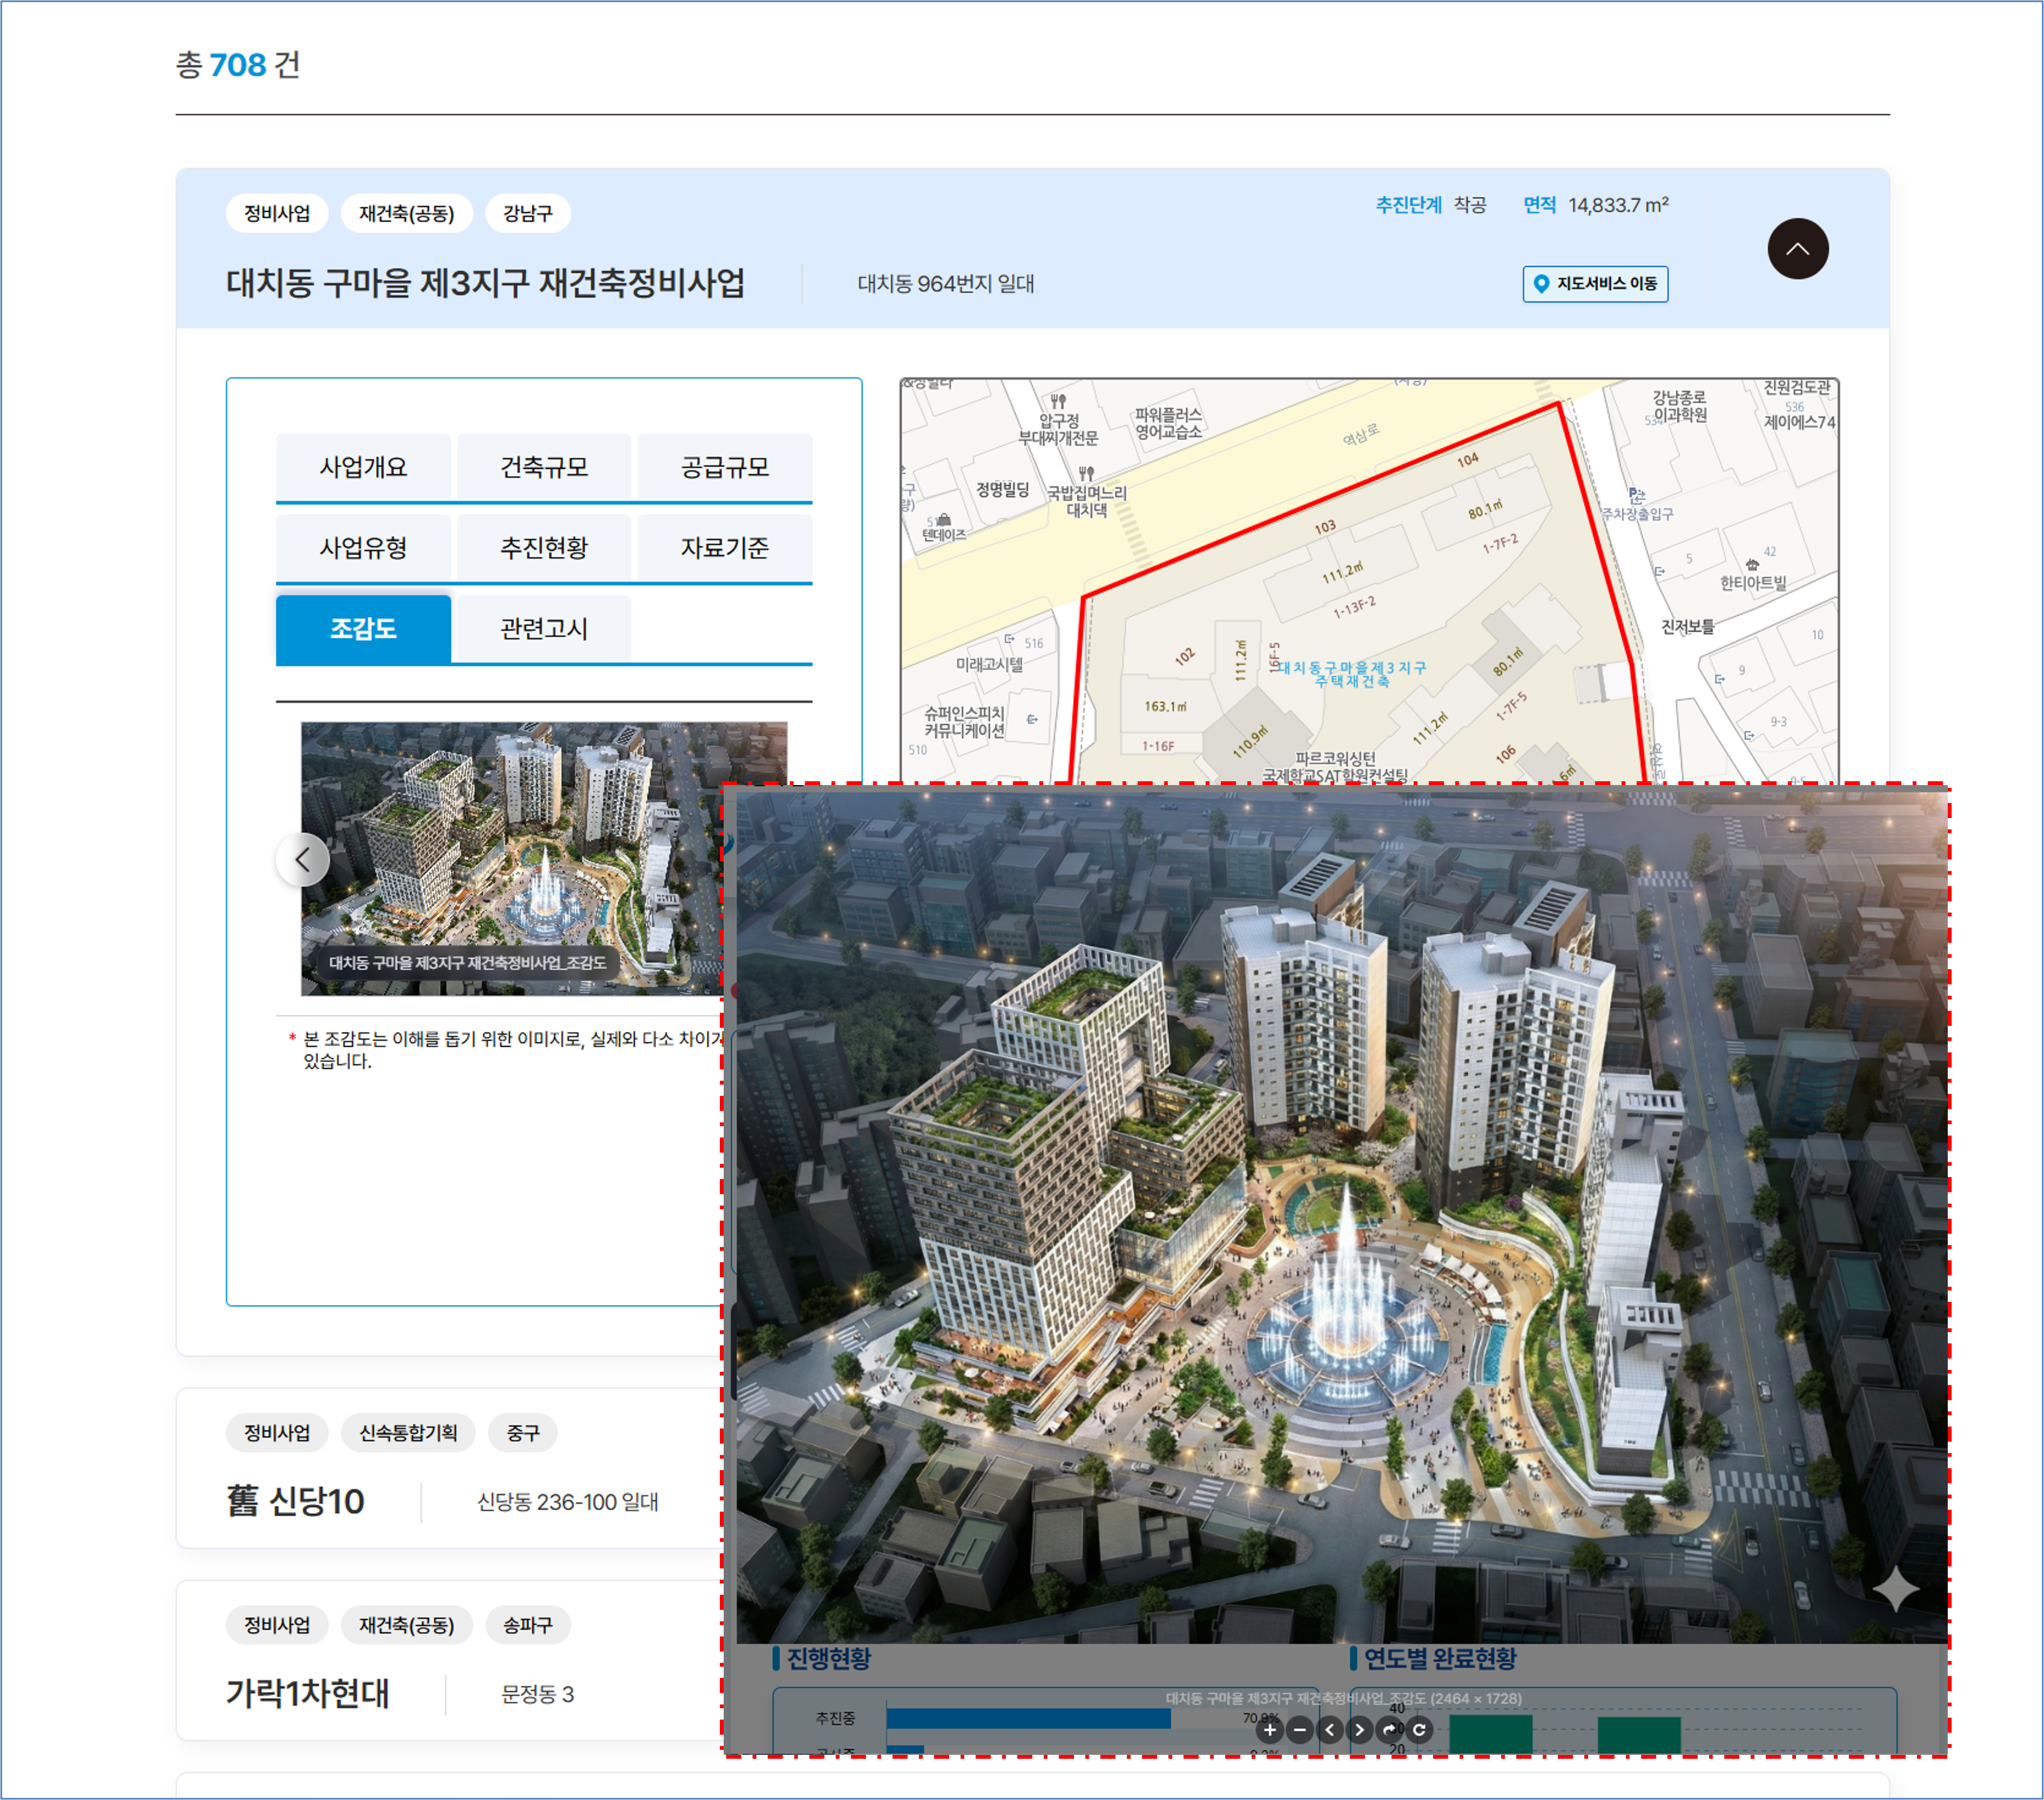Viewport: 2044px width, 1800px height.
Task: Select the 관련고시 tab
Action: 544,628
